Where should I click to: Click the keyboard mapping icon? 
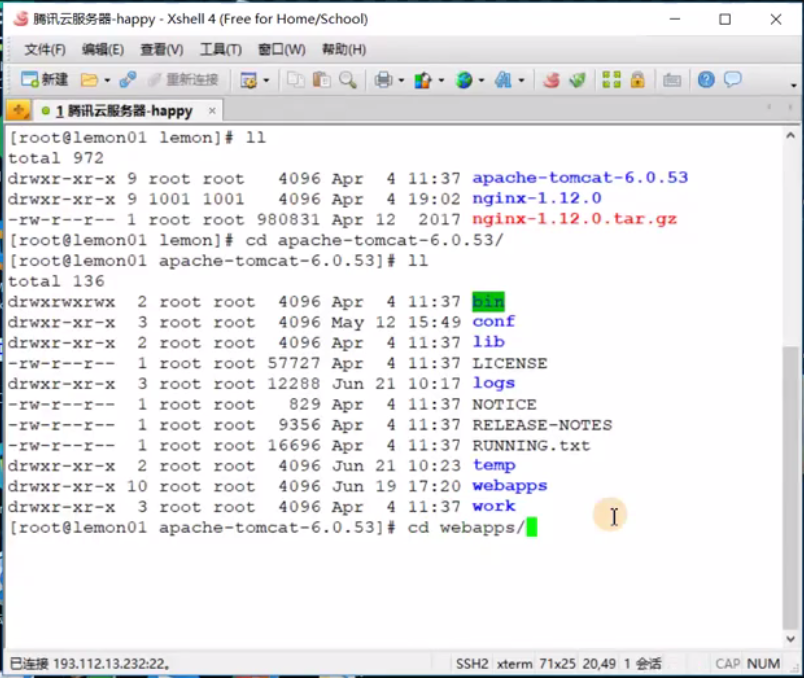tap(672, 80)
